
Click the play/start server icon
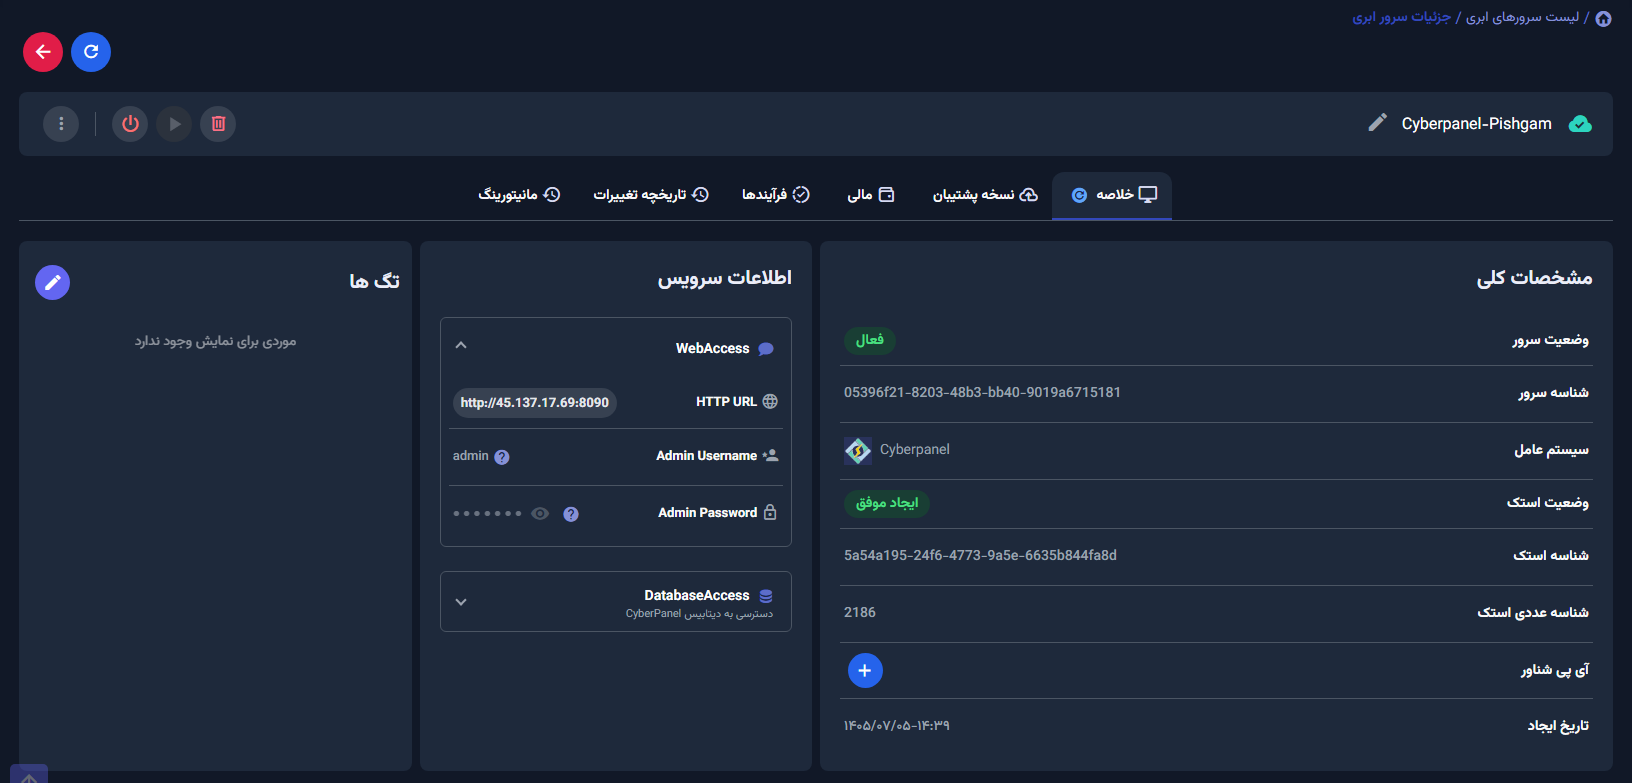click(174, 124)
